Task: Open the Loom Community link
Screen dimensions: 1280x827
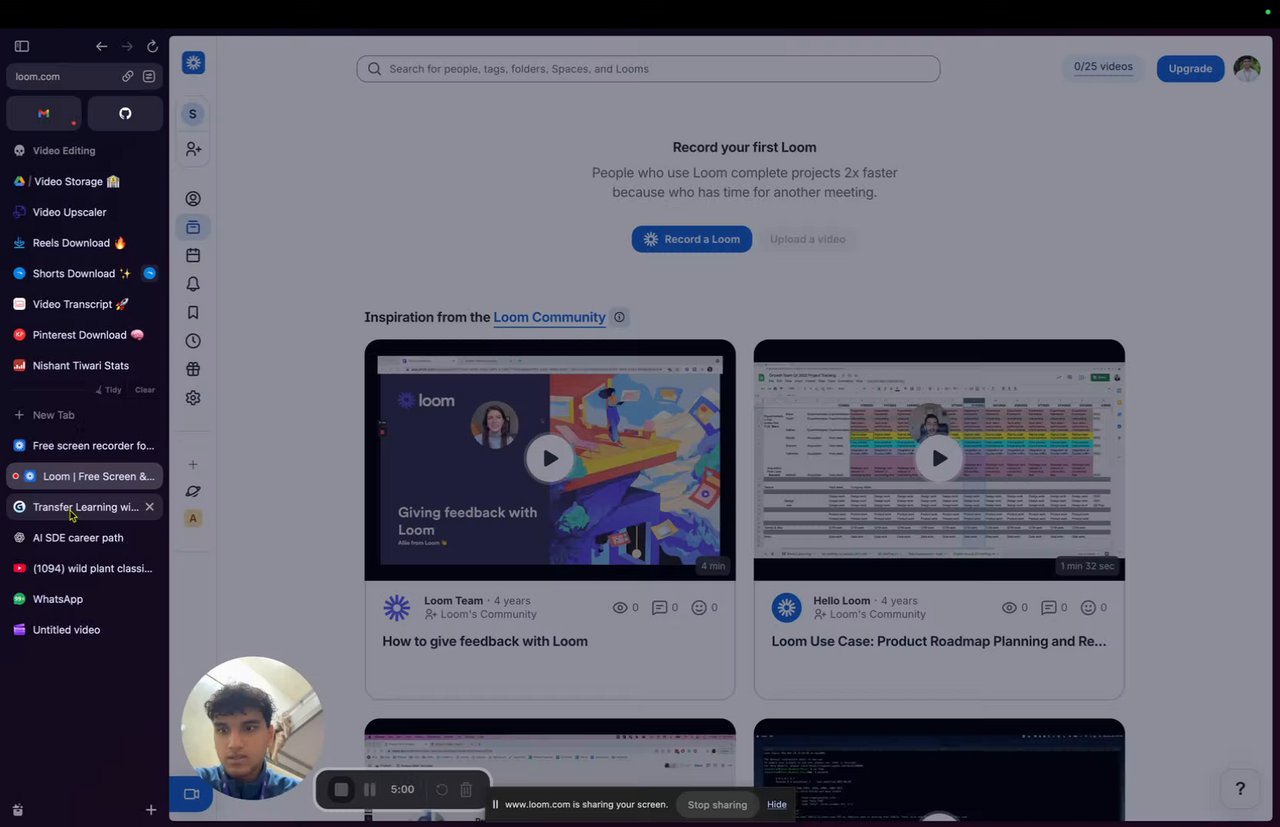Action: tap(549, 317)
